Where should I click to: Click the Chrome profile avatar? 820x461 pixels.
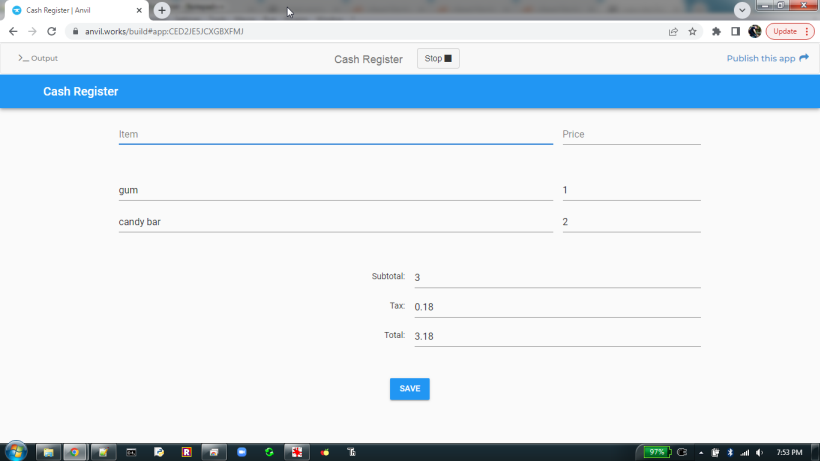754,31
